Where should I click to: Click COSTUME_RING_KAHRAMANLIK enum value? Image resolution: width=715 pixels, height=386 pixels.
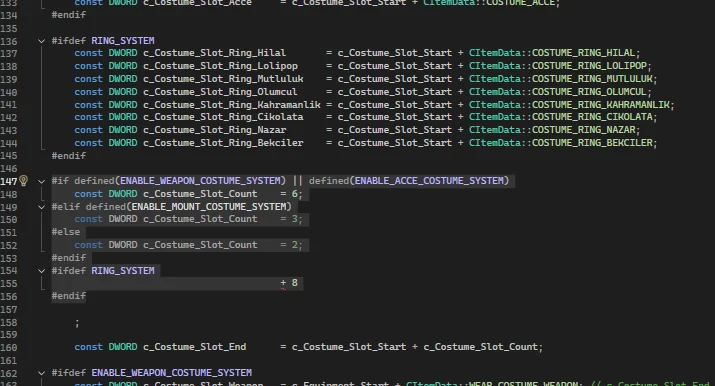[x=601, y=104]
